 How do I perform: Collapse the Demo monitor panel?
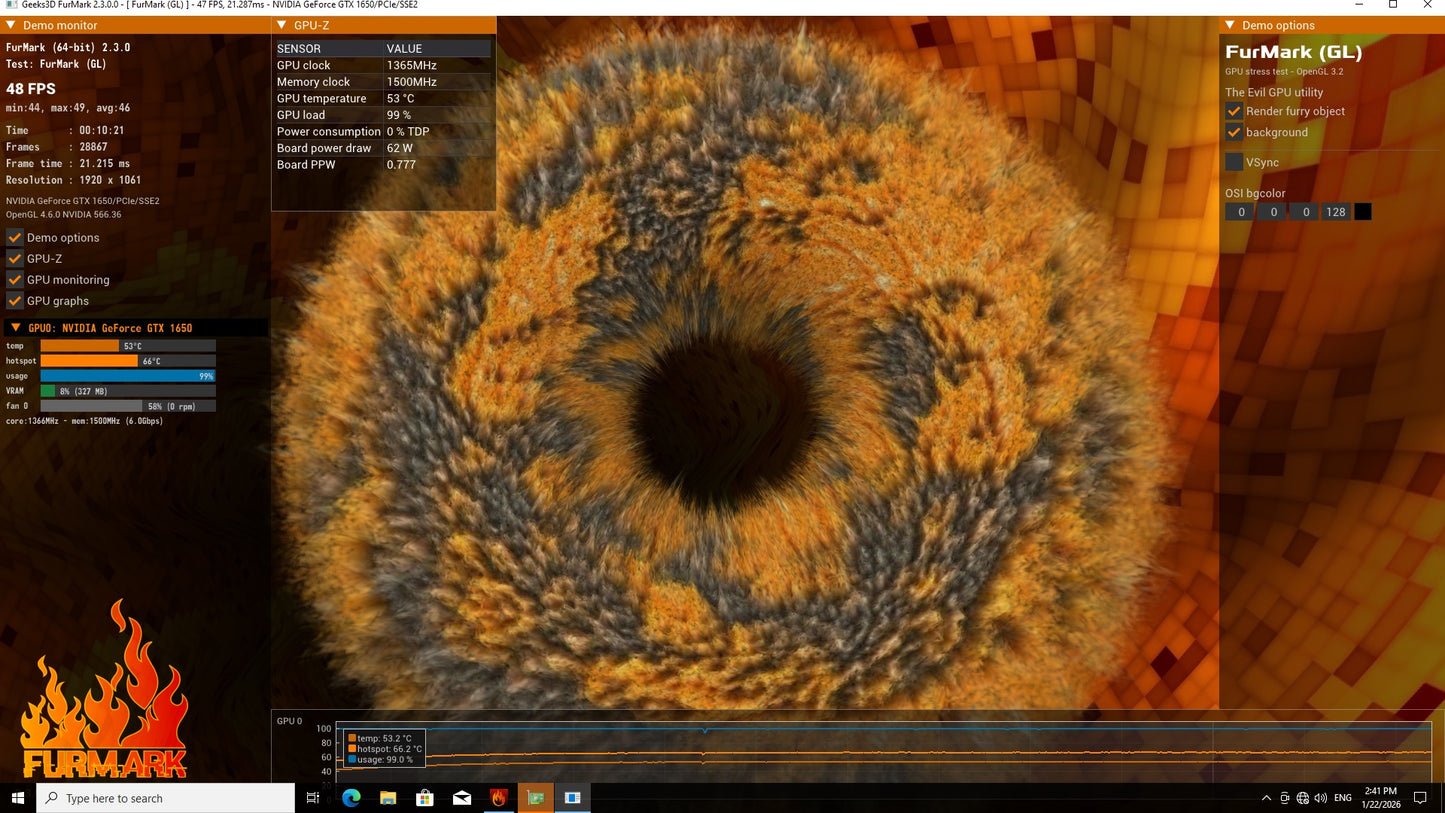tap(11, 25)
